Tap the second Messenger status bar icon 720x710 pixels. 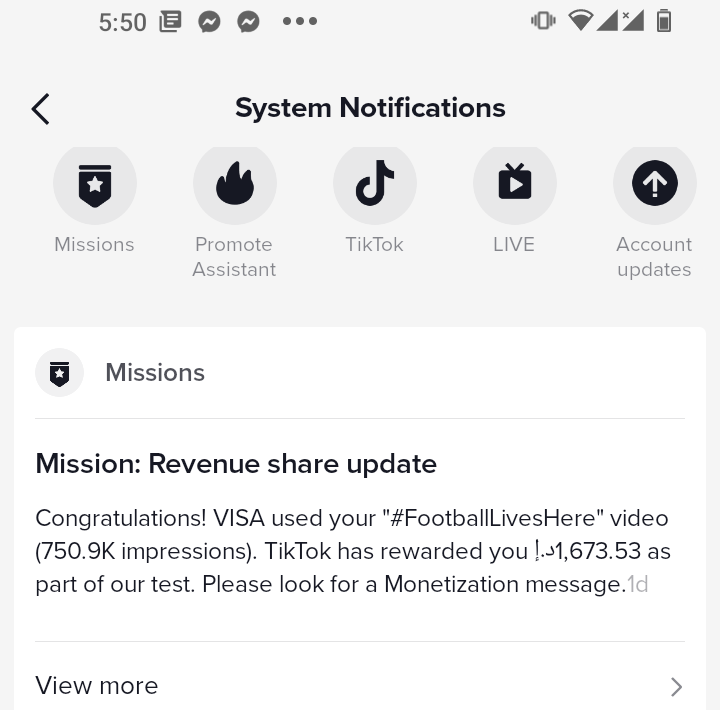pos(248,22)
